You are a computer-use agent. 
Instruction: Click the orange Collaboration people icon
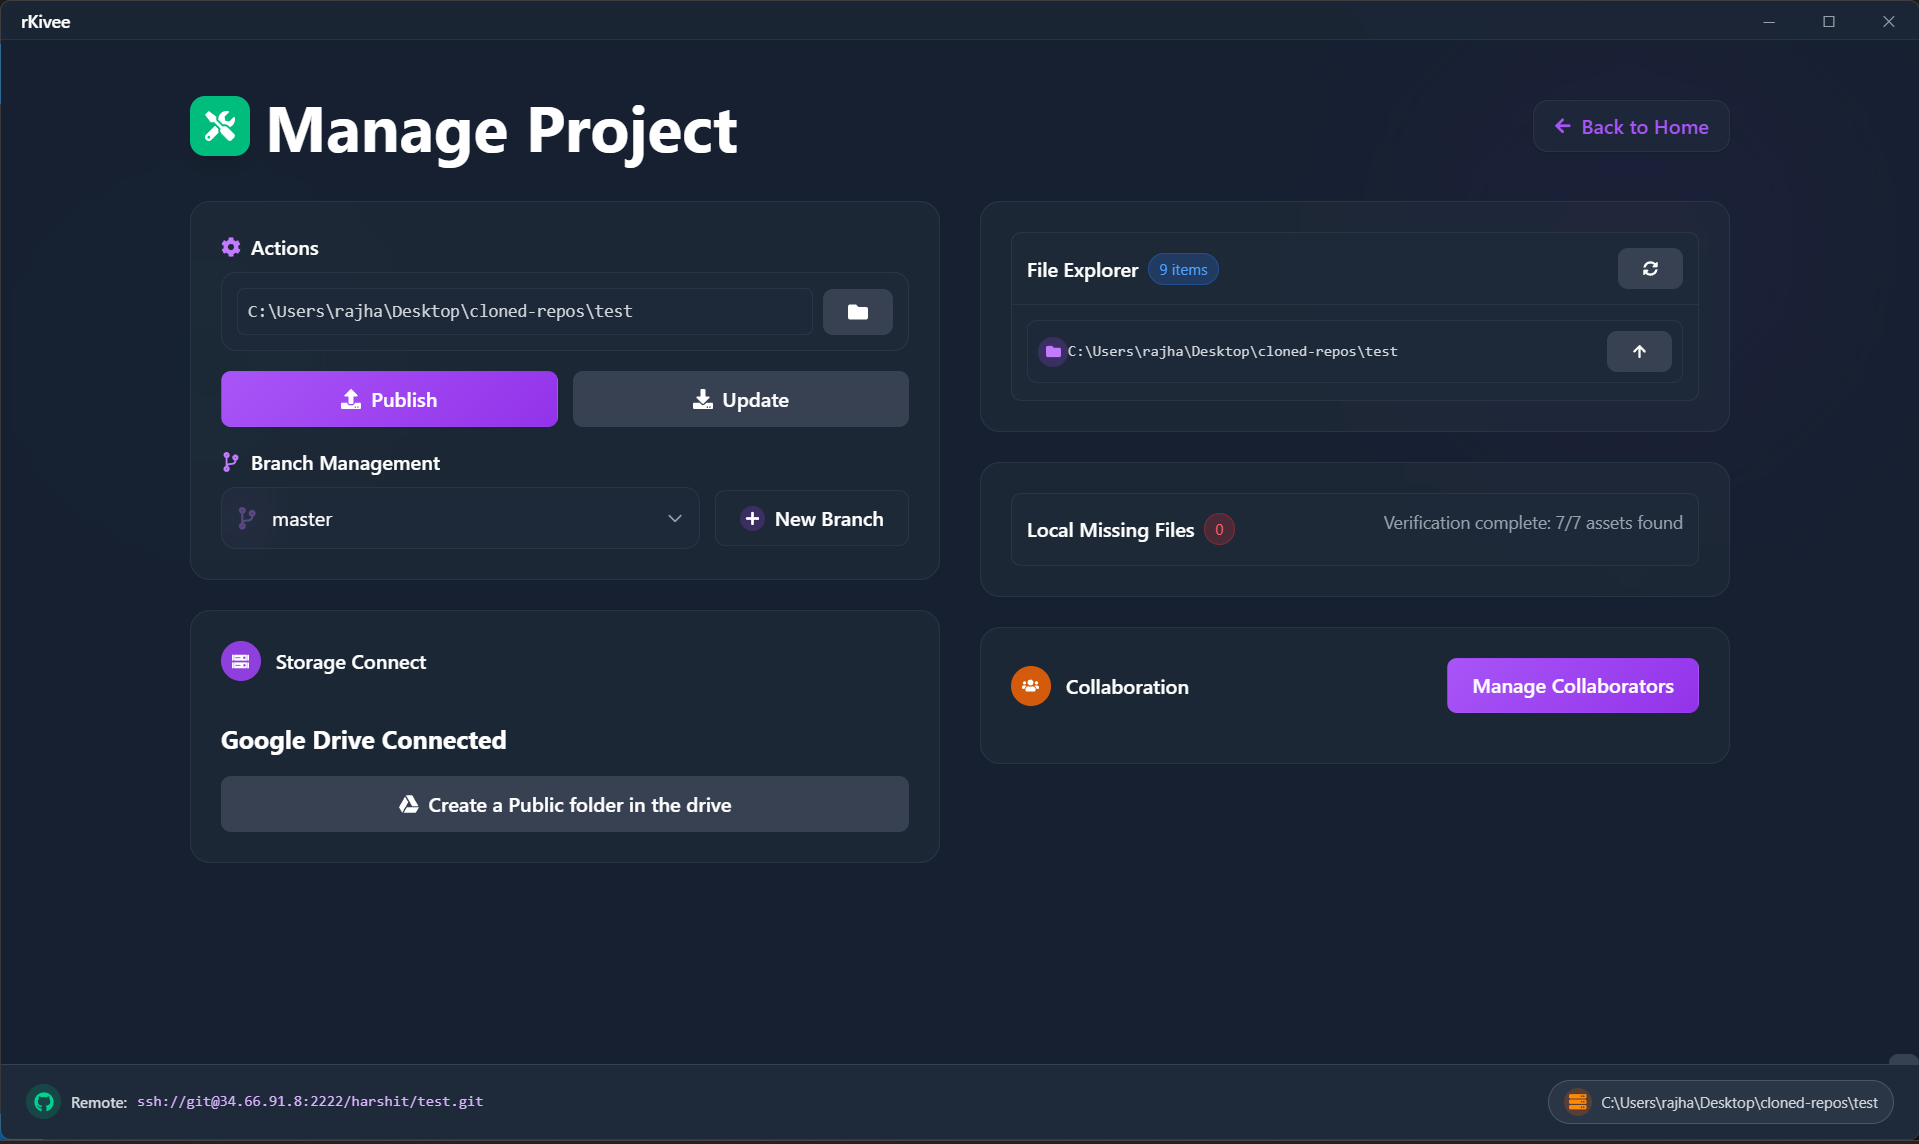point(1030,687)
